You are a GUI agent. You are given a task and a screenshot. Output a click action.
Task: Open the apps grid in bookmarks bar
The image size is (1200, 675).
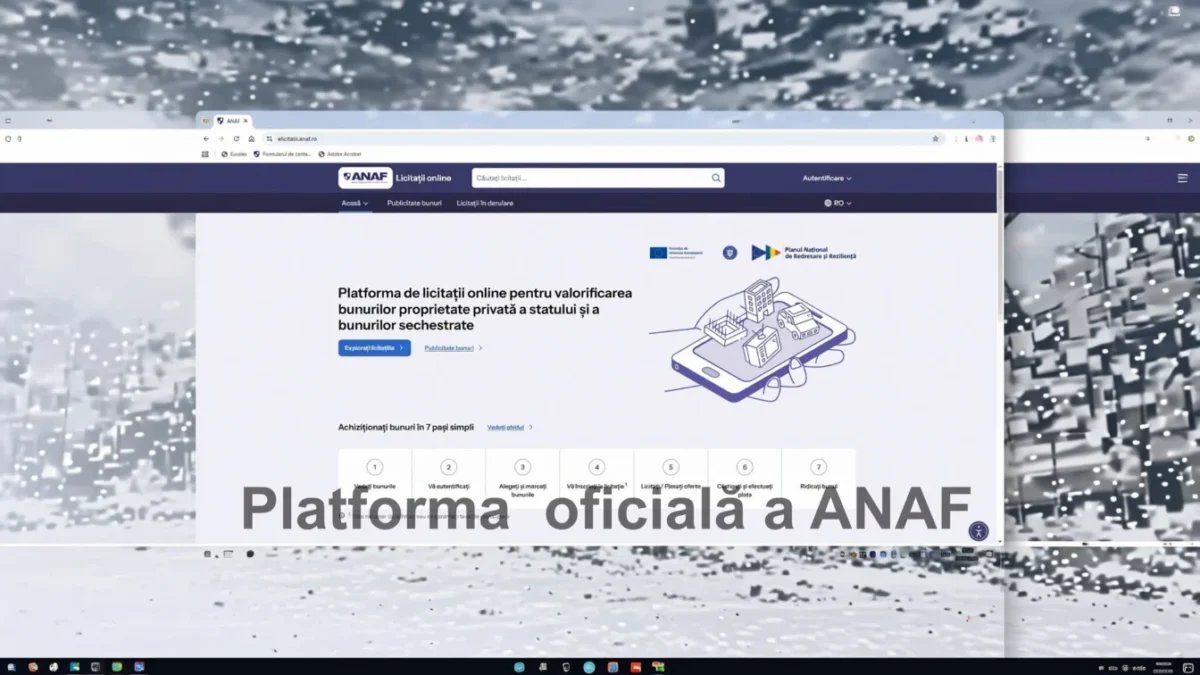pyautogui.click(x=206, y=154)
